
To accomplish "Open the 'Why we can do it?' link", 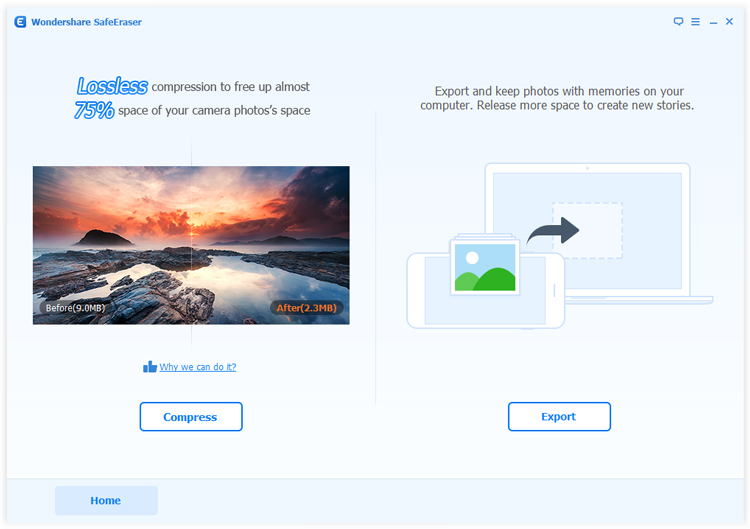I will [198, 367].
